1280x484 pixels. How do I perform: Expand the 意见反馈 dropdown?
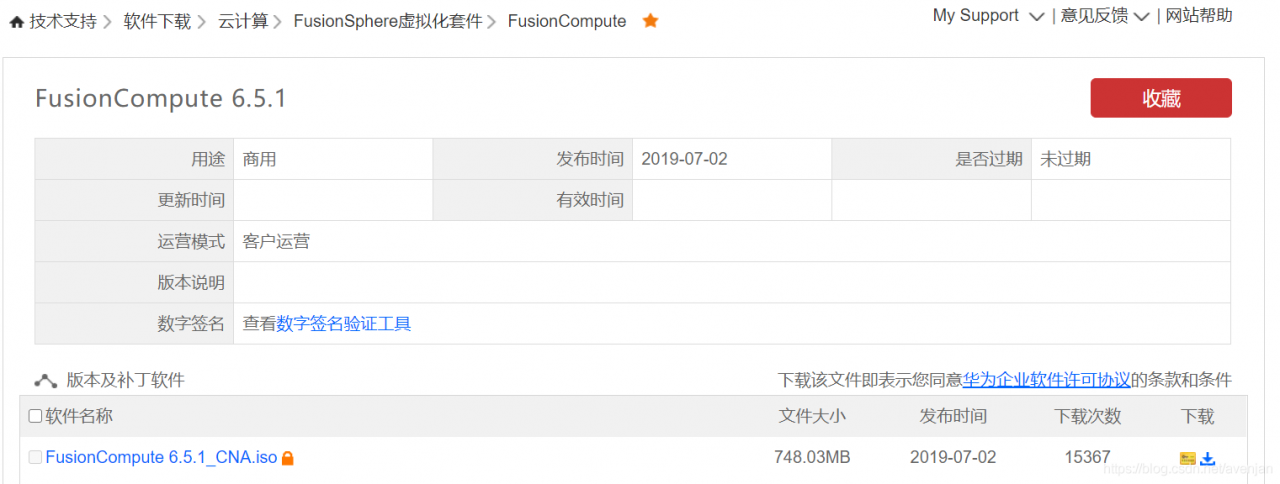click(x=1141, y=16)
